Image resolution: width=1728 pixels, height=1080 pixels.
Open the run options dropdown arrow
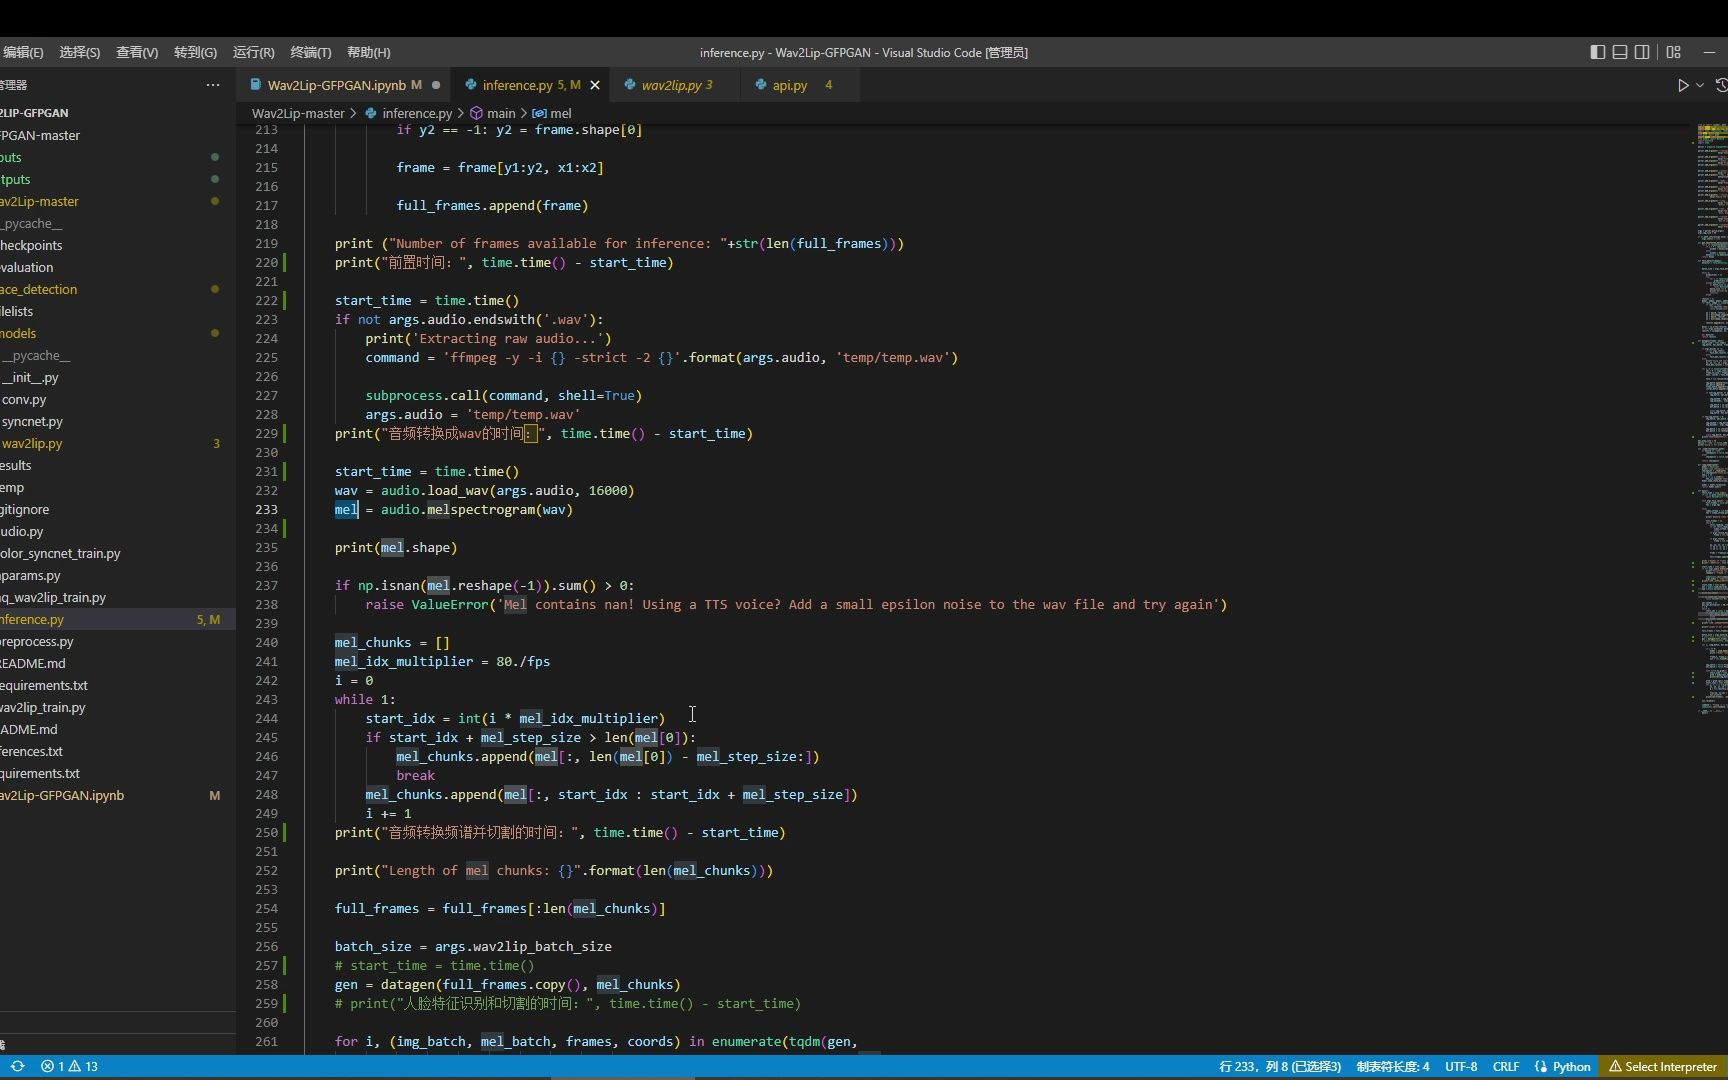tap(1700, 85)
